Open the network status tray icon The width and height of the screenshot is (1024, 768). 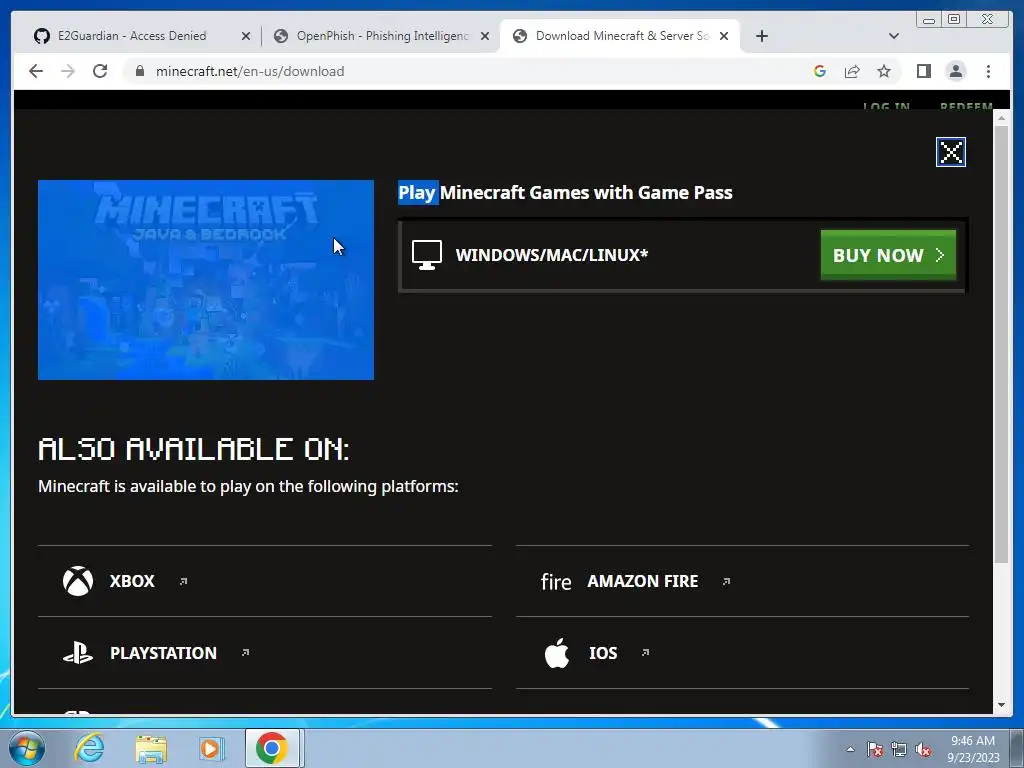click(x=899, y=749)
